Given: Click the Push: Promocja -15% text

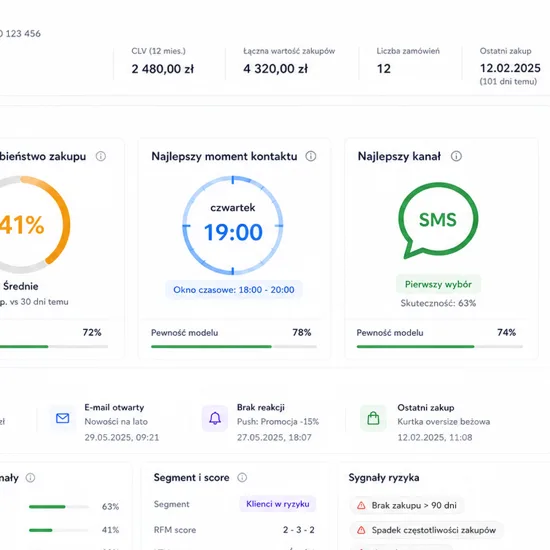Looking at the screenshot, I should click(278, 422).
